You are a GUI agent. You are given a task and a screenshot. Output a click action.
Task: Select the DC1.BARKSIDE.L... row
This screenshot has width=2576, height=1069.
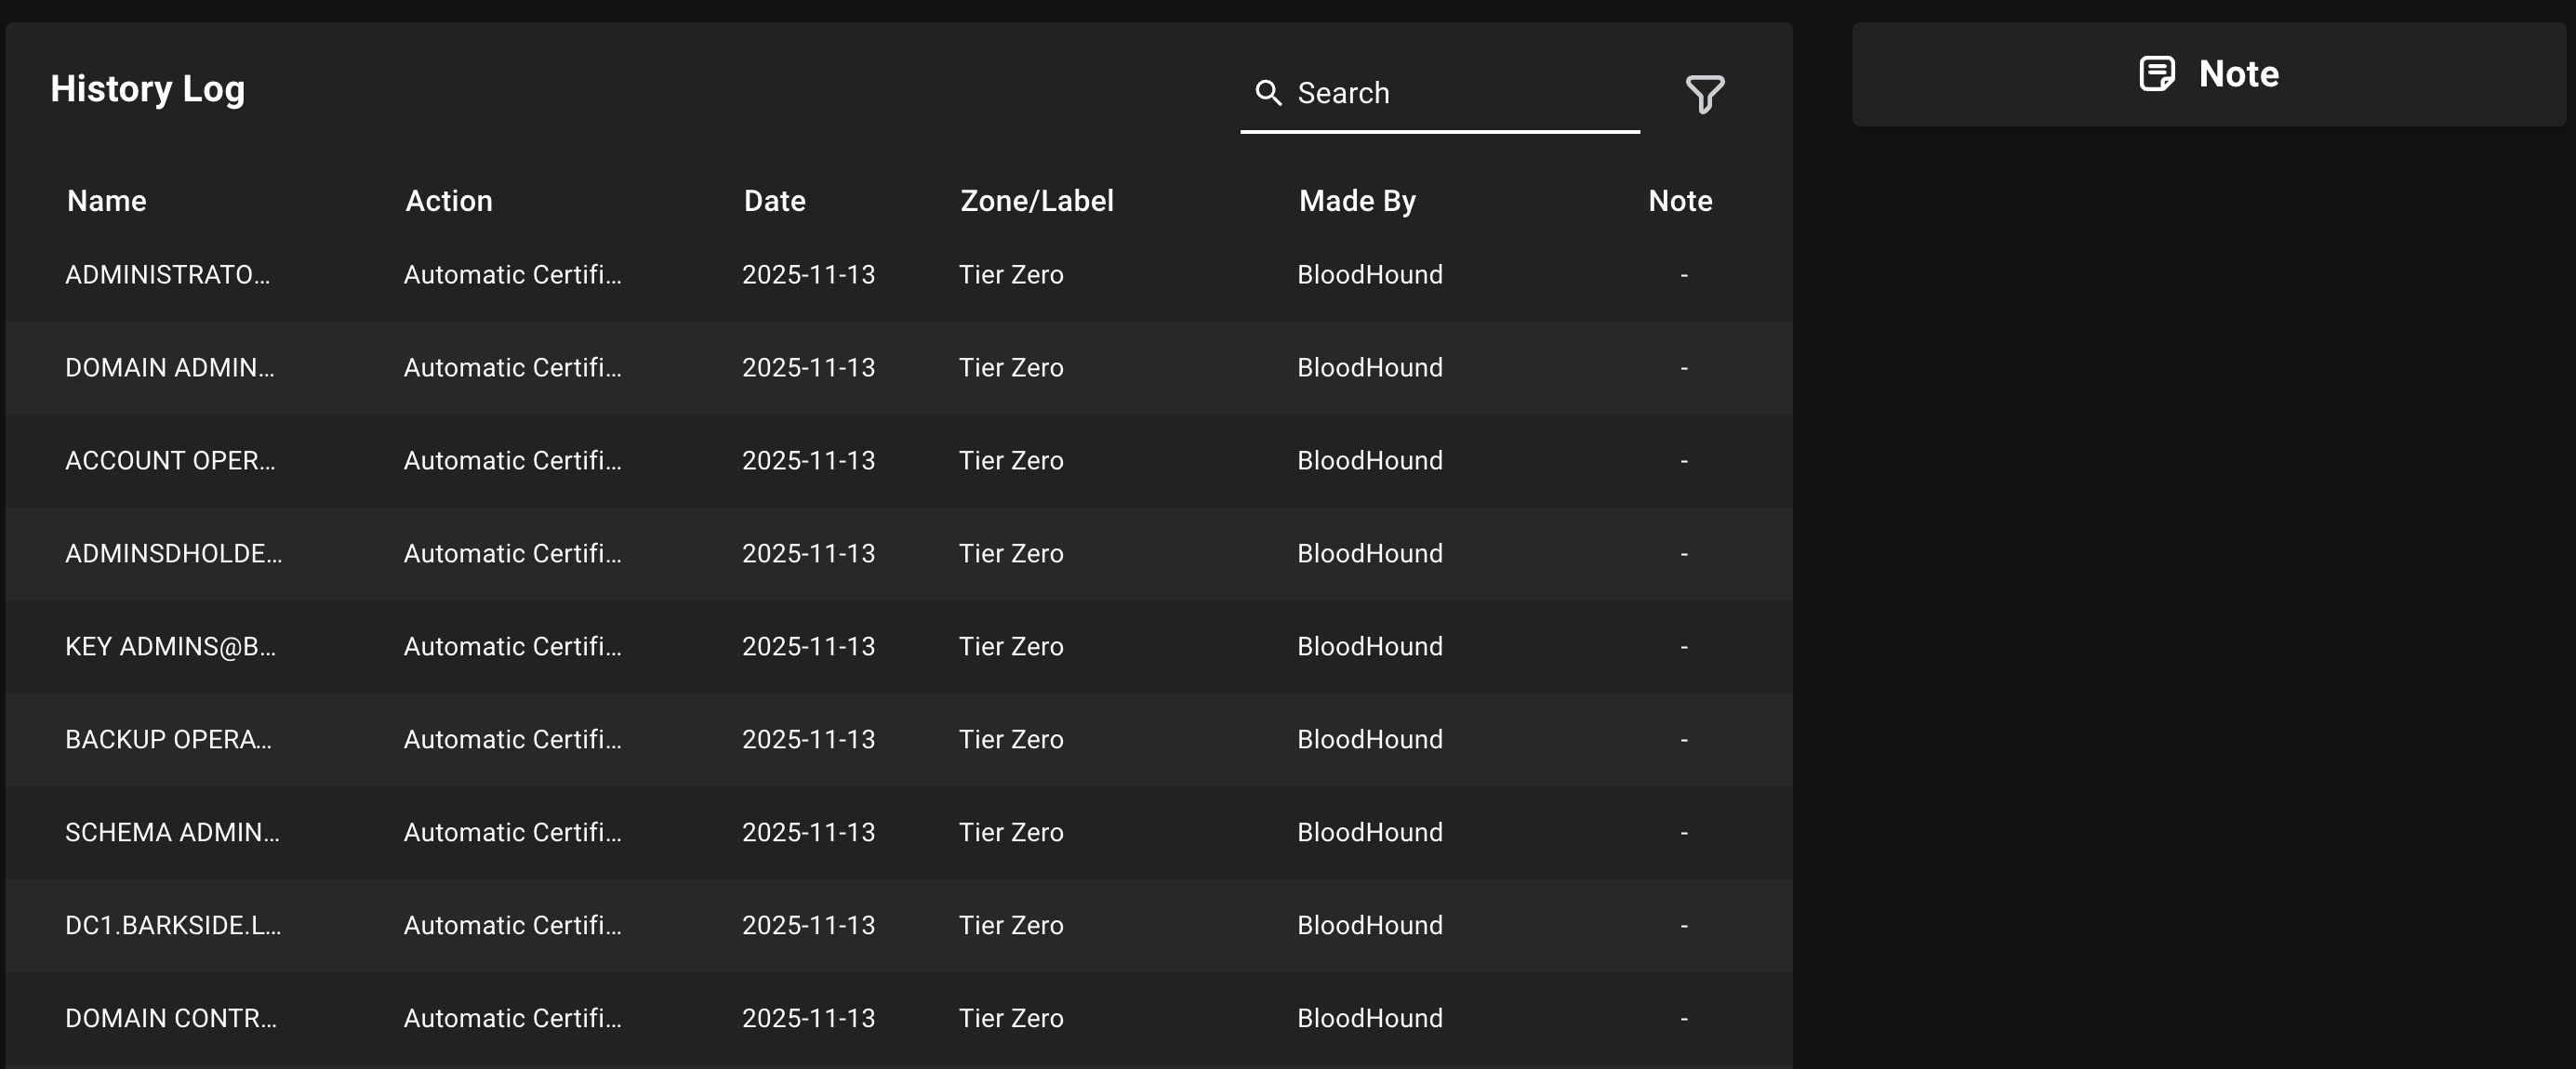click(173, 925)
